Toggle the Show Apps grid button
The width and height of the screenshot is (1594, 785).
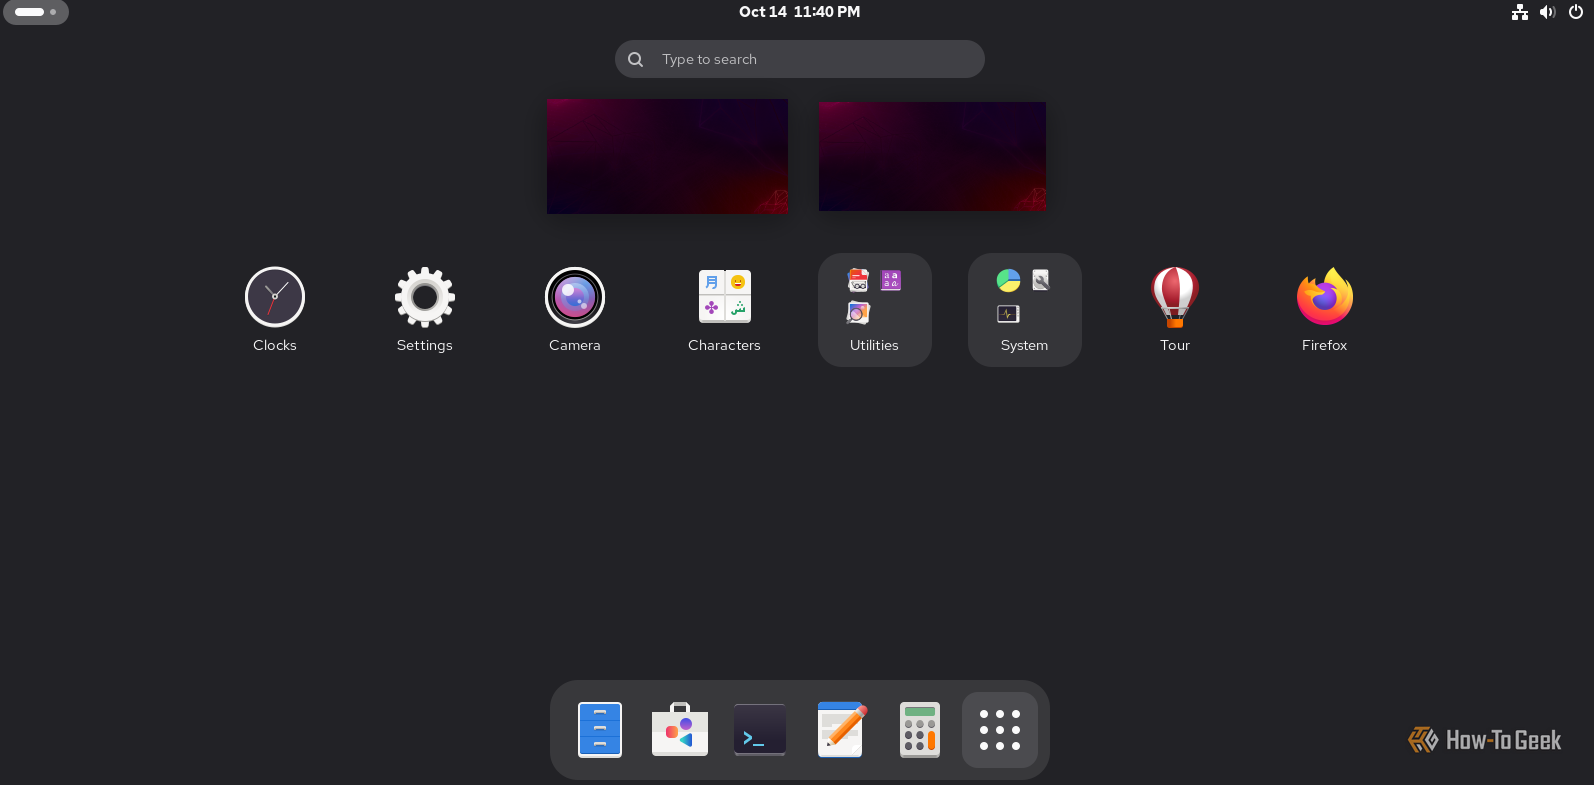(1000, 730)
